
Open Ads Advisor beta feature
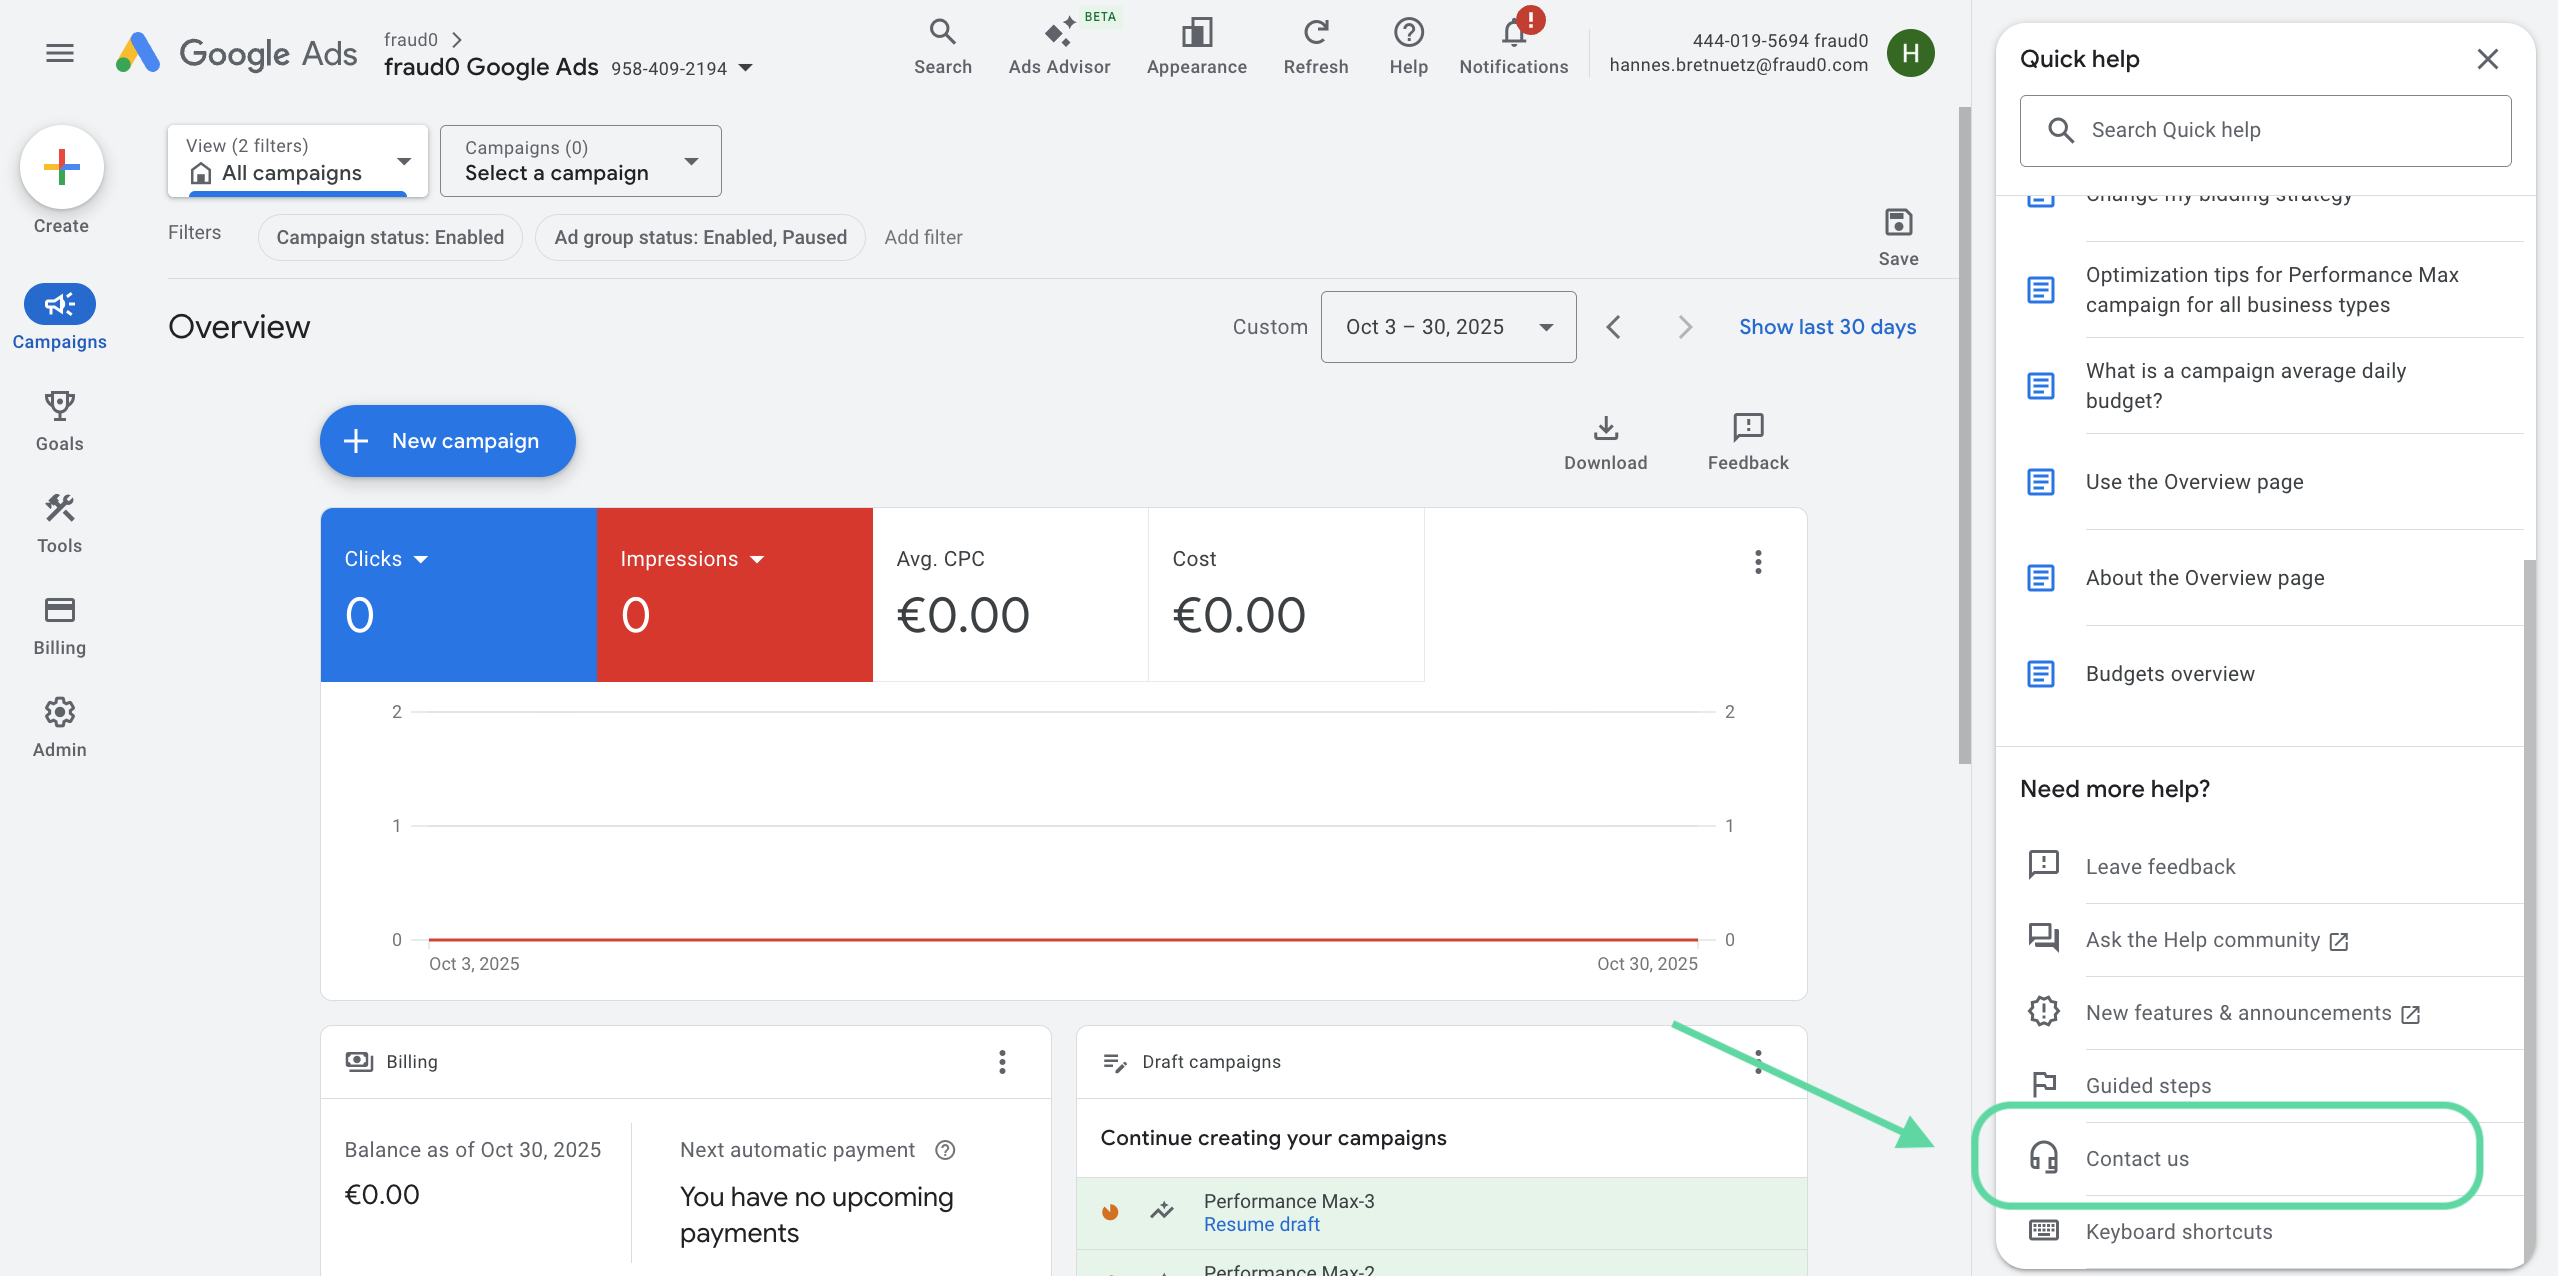tap(1060, 45)
